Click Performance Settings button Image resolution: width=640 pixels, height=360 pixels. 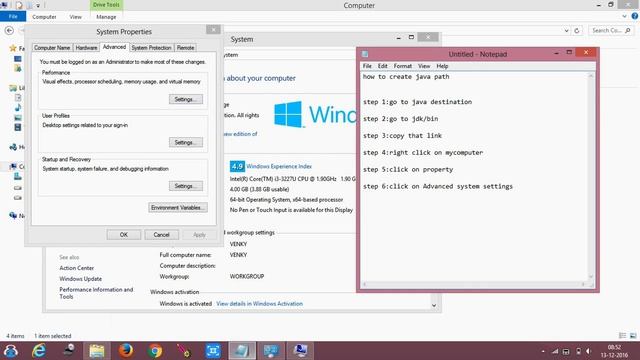186,99
